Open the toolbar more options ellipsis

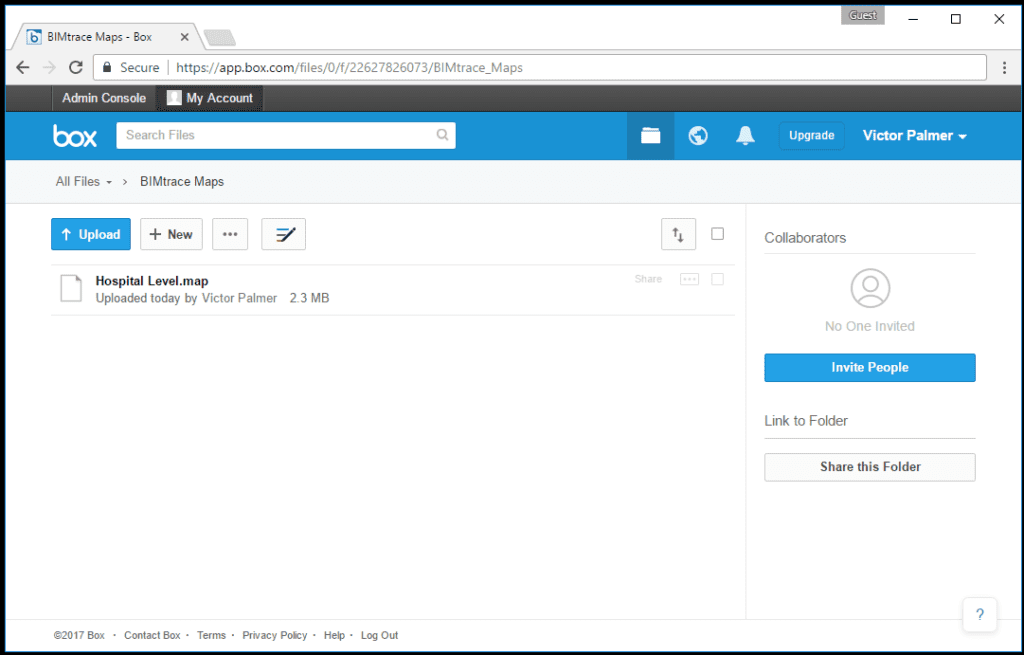coord(230,234)
